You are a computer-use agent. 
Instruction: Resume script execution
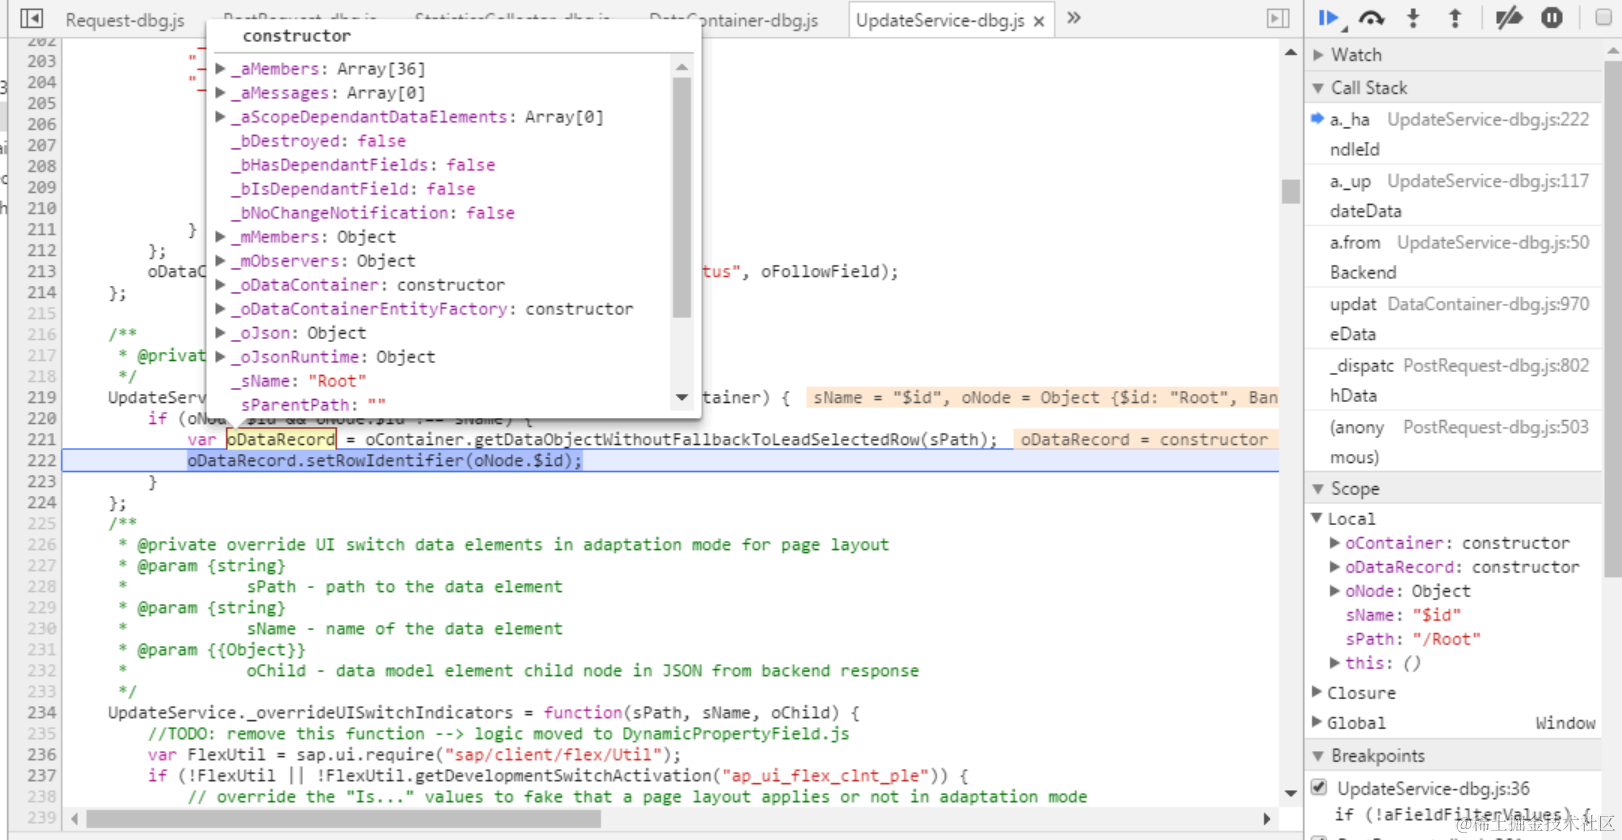[1330, 17]
